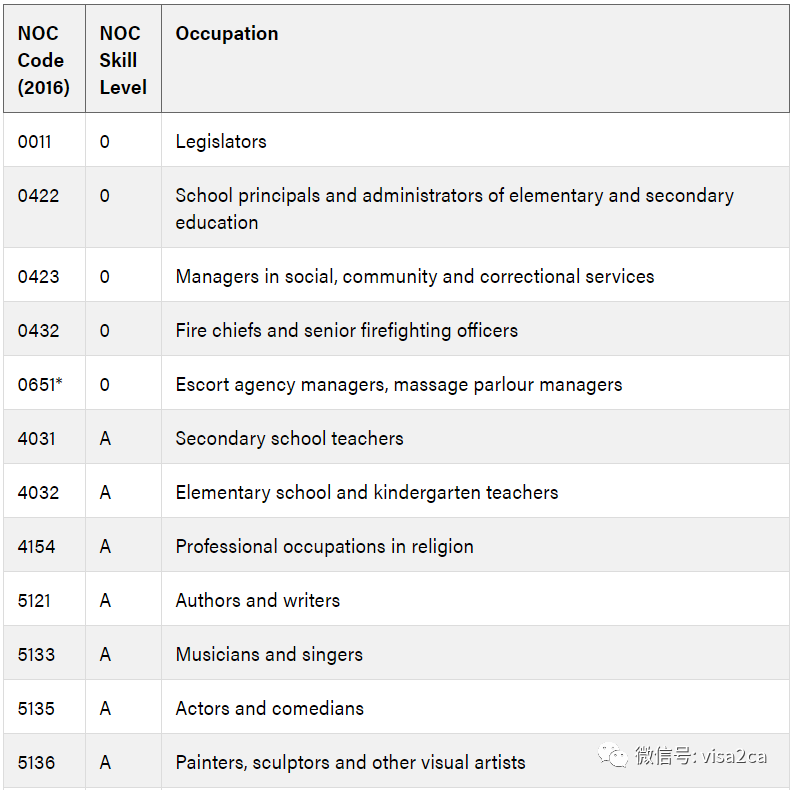Image resolution: width=793 pixels, height=790 pixels.
Task: Click 'Escort agency managers, massage parlour managers'
Action: 399,385
